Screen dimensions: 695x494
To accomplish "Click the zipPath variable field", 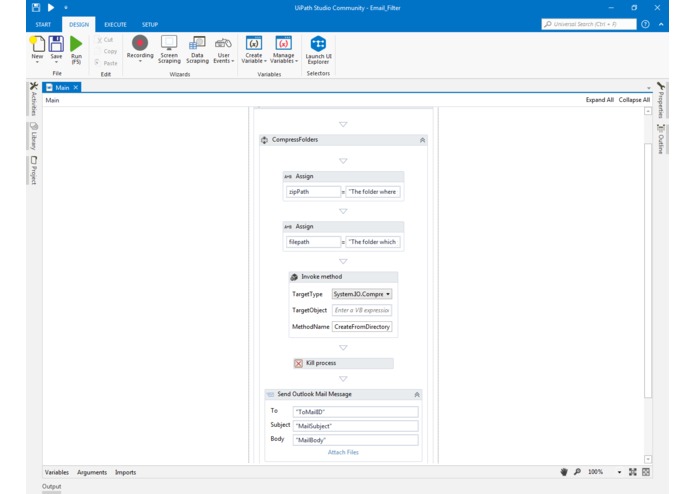I will click(x=313, y=192).
